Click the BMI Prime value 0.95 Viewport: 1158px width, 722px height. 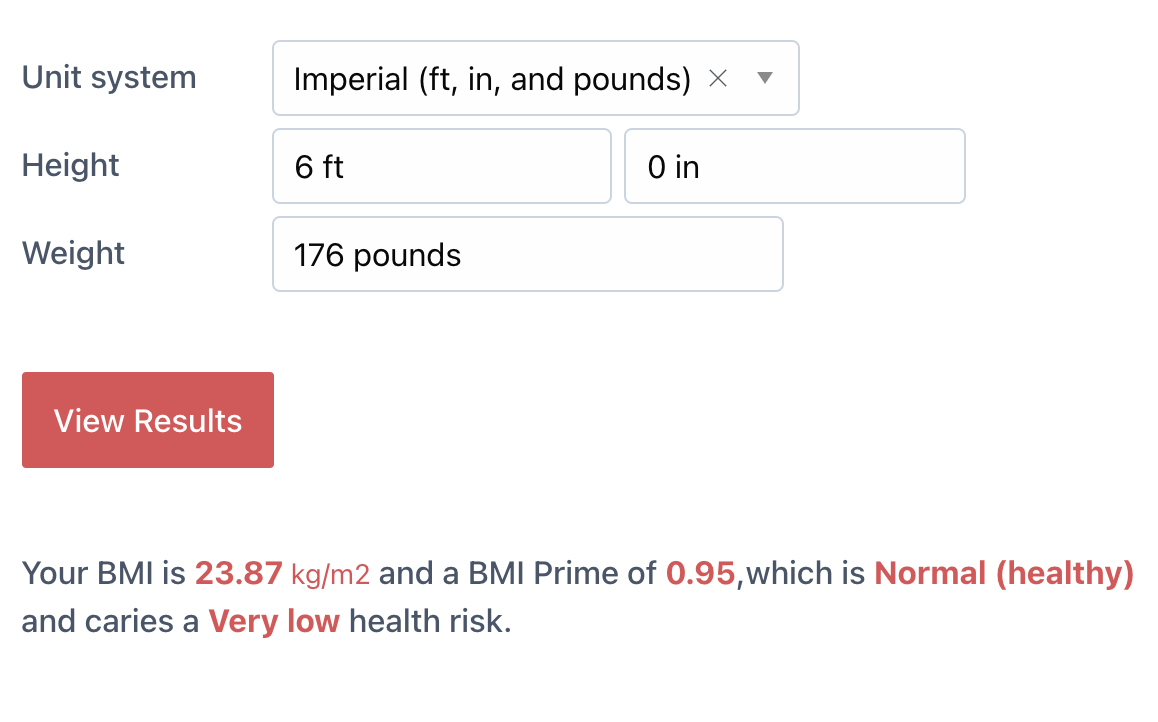(694, 573)
